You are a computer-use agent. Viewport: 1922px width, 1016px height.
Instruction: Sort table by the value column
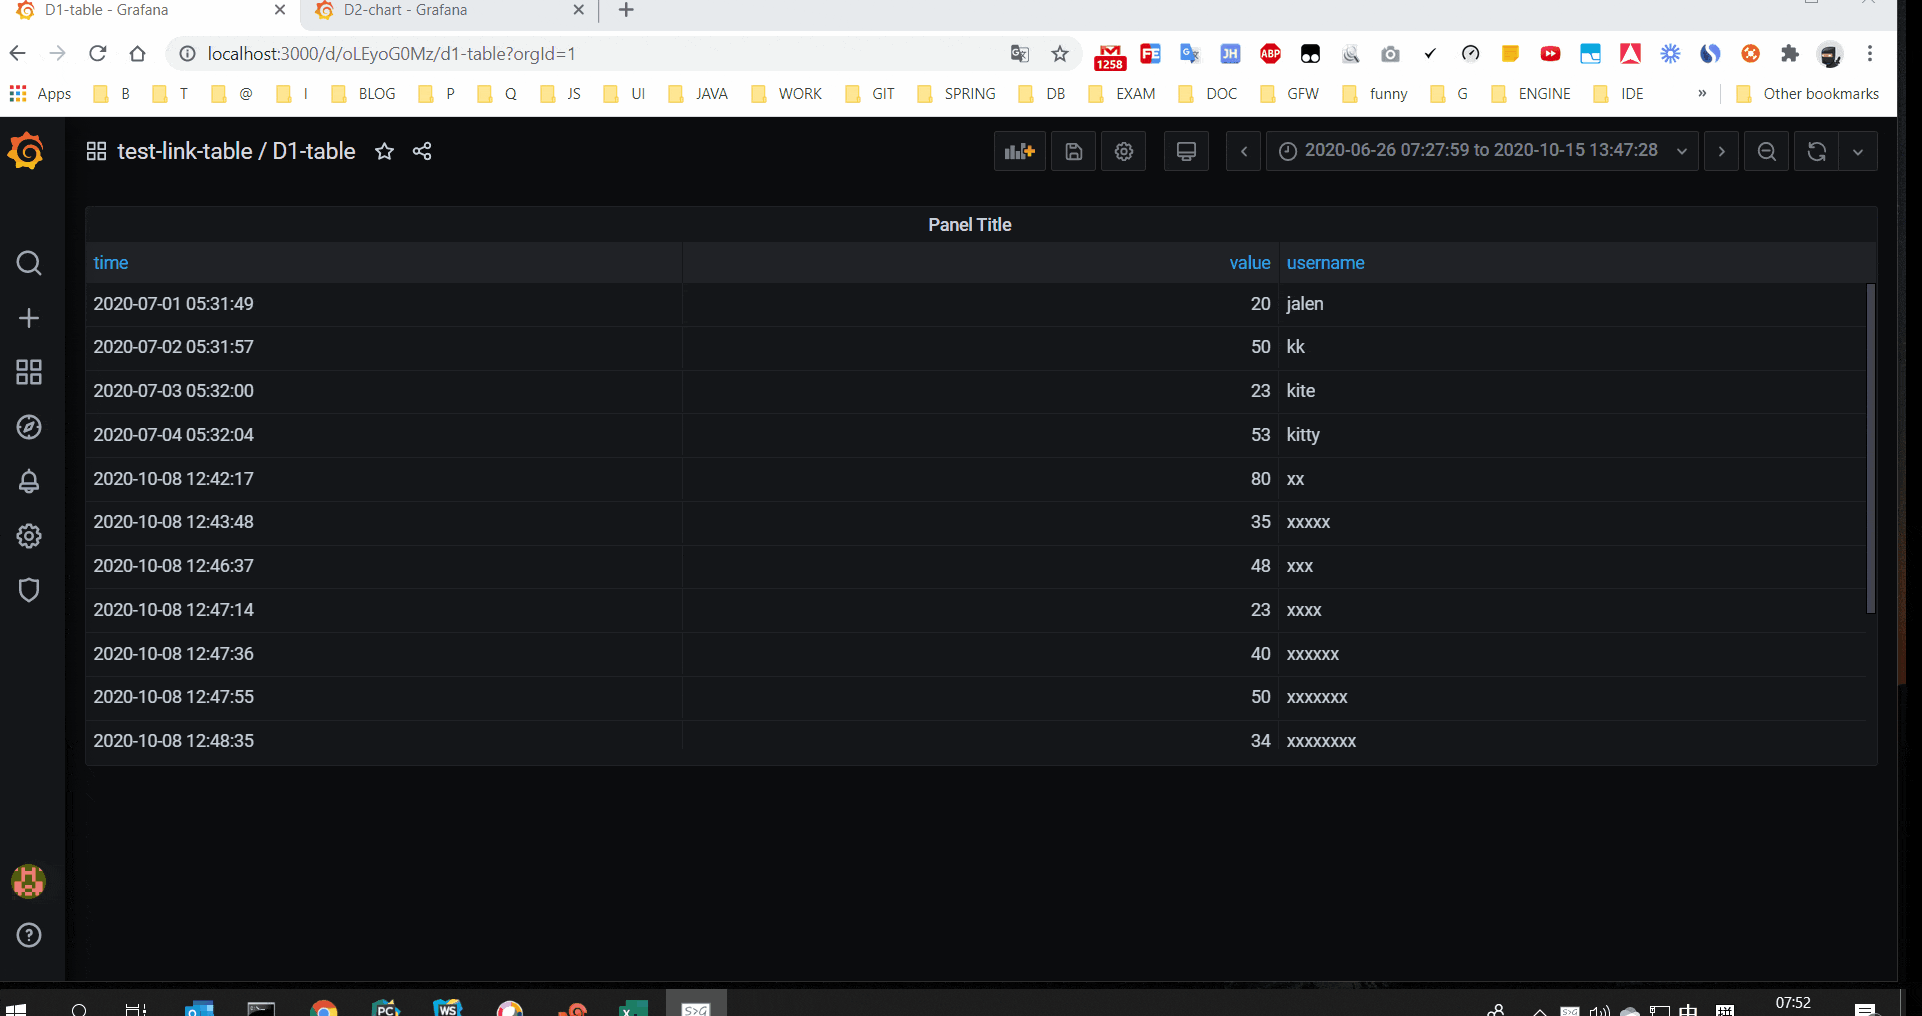(x=1249, y=262)
